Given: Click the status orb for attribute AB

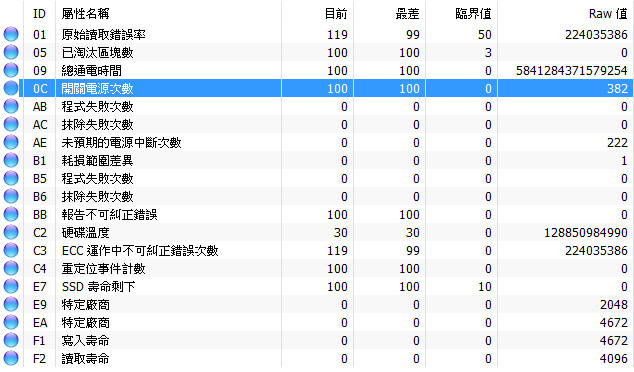Looking at the screenshot, I should coord(11,106).
